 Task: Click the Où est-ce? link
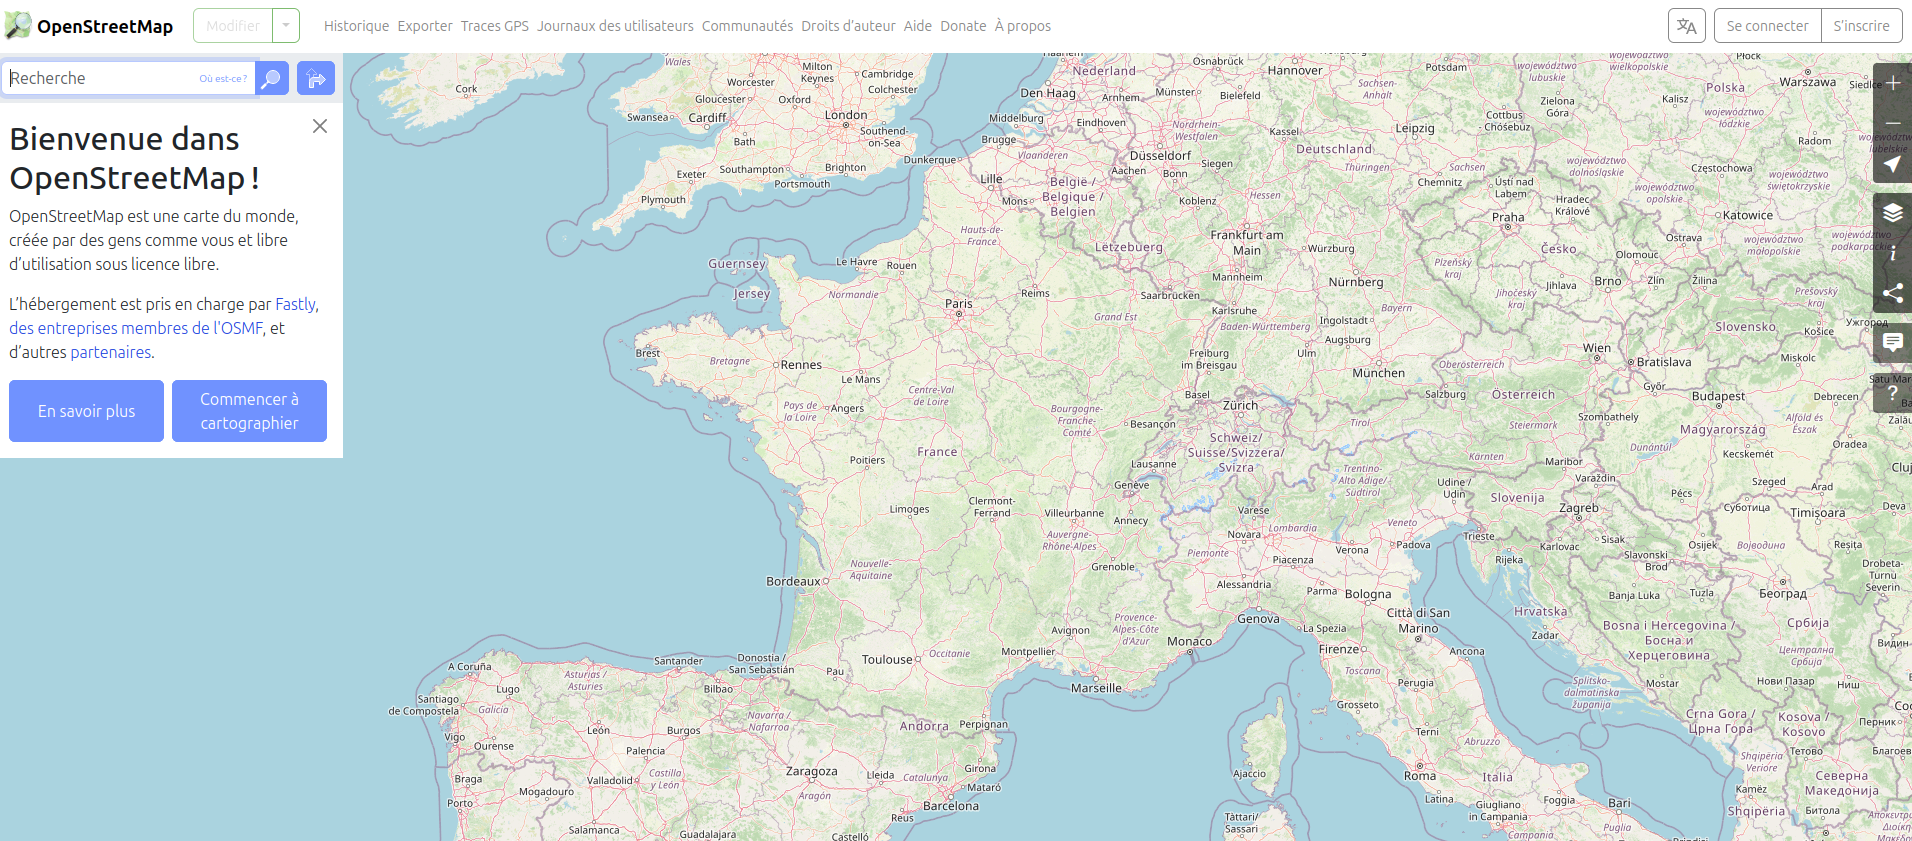pos(223,79)
